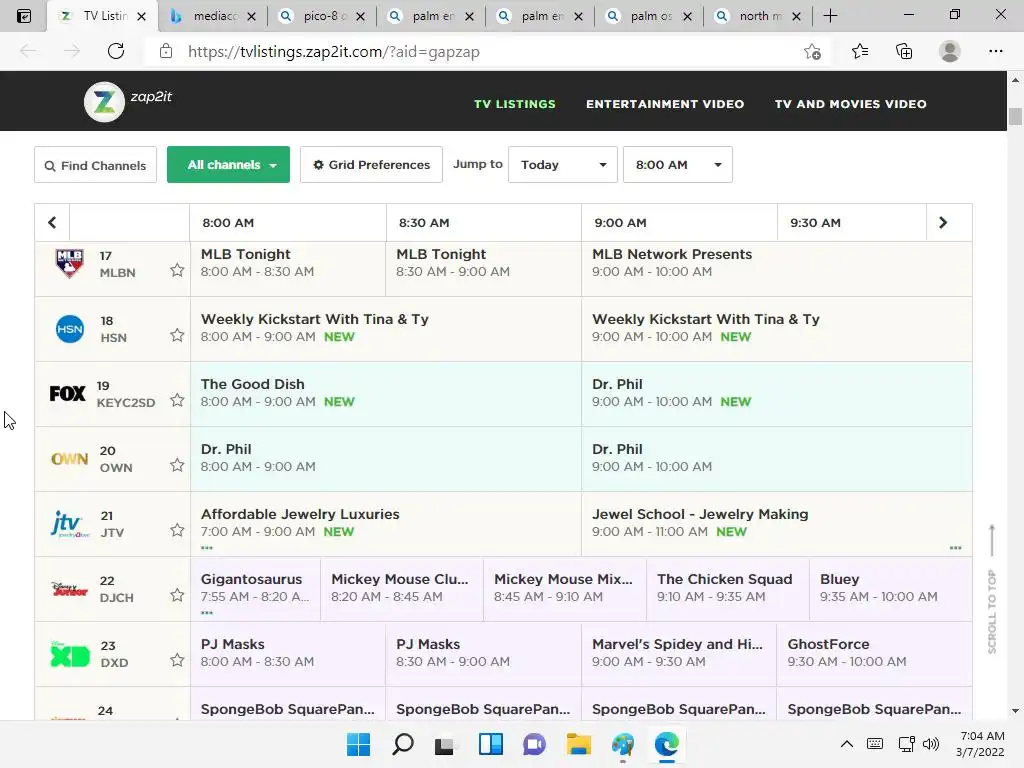1024x768 pixels.
Task: Click the zap2it logo
Action: 128,101
